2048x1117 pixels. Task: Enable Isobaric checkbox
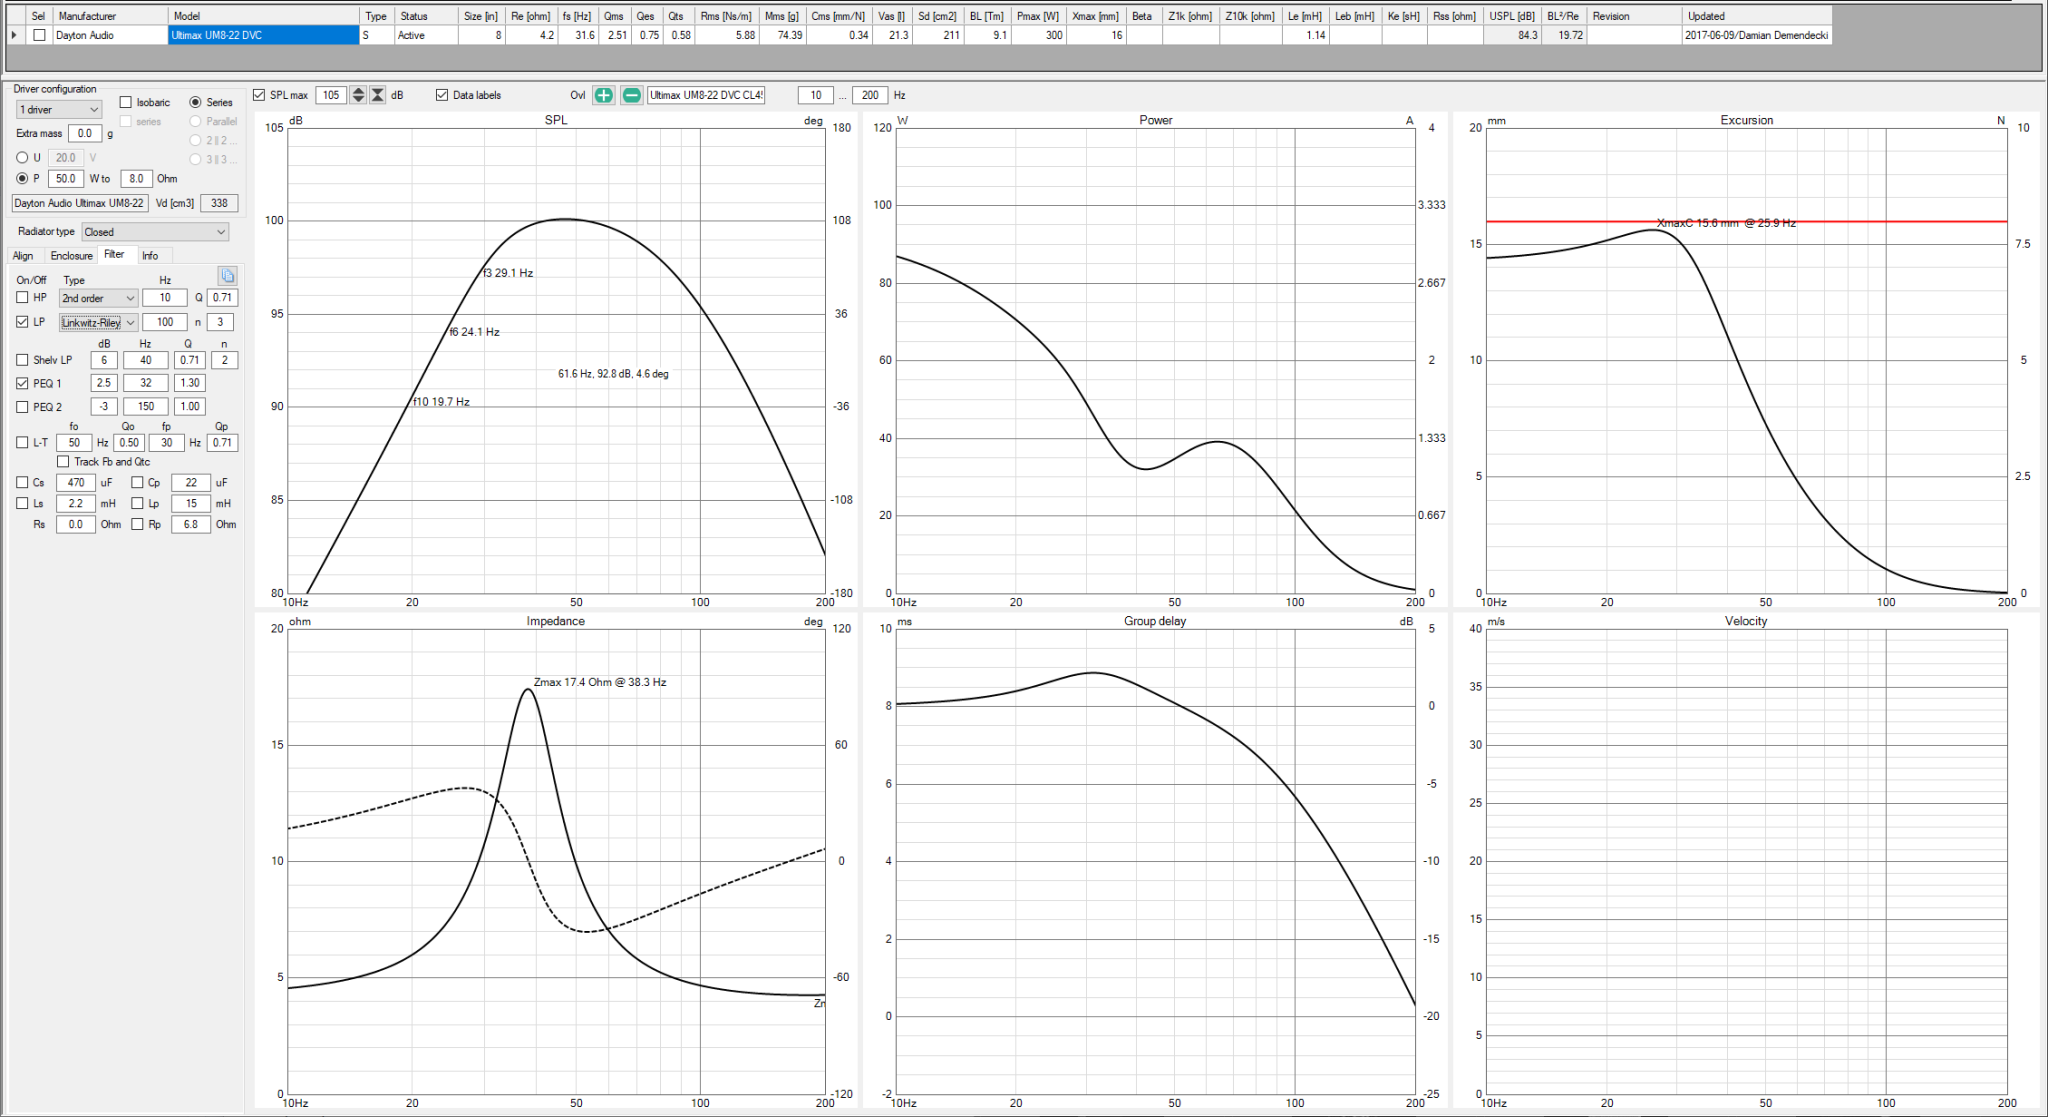point(126,102)
